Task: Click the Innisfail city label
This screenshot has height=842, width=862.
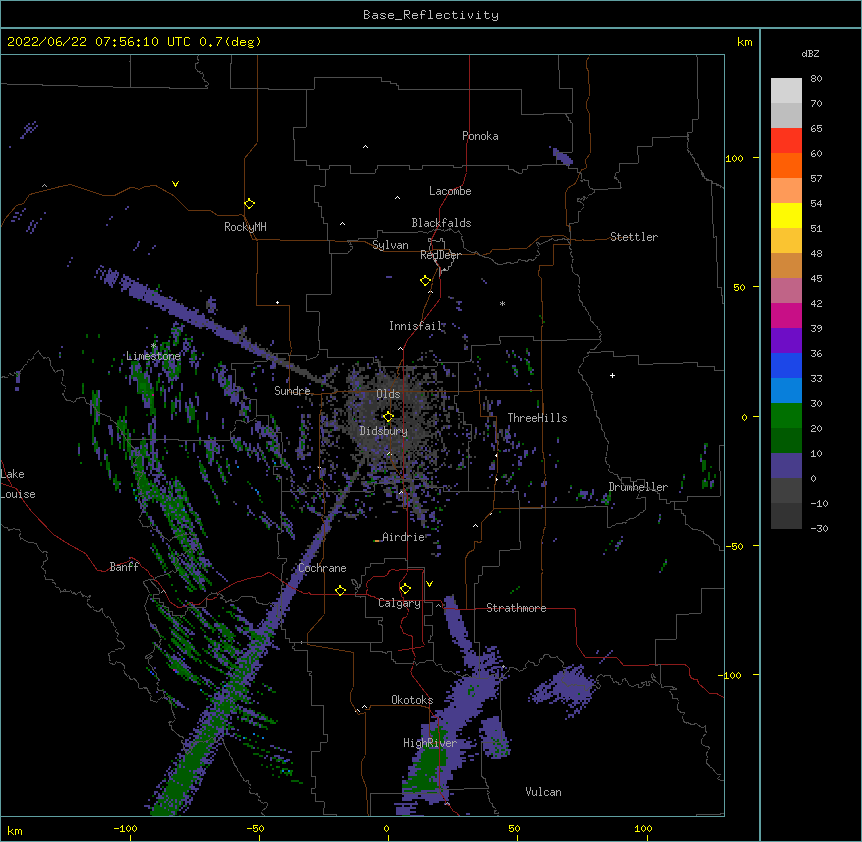Action: [x=415, y=326]
